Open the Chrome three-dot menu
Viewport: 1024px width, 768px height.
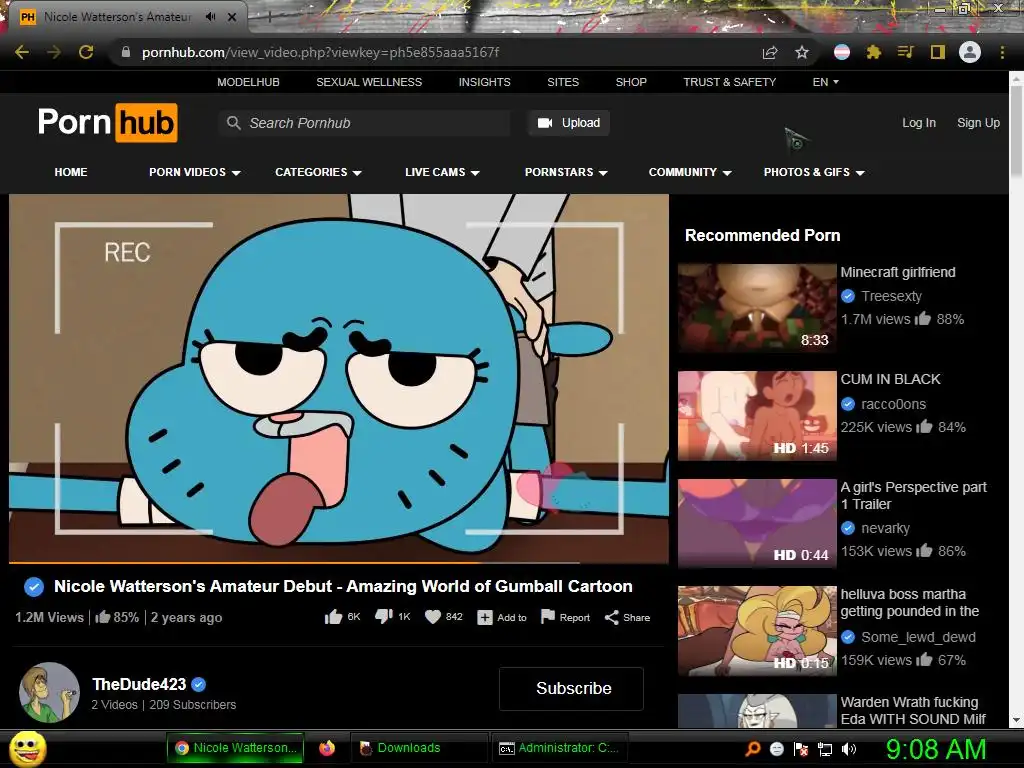[x=1002, y=52]
